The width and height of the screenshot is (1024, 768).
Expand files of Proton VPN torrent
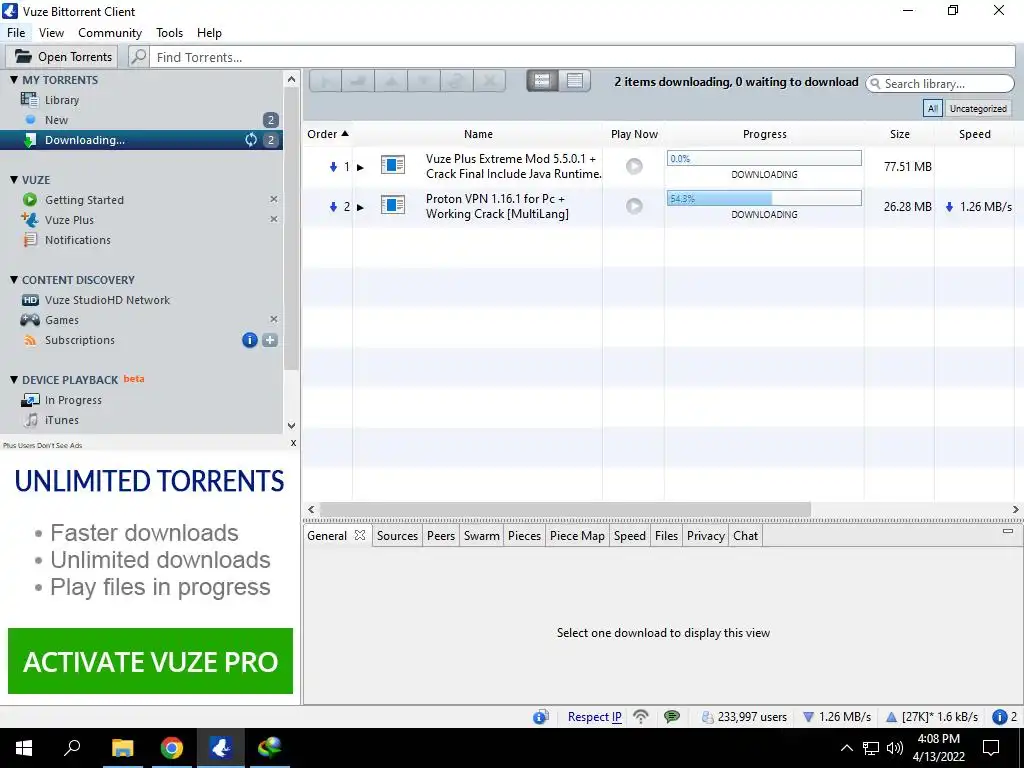pos(360,207)
